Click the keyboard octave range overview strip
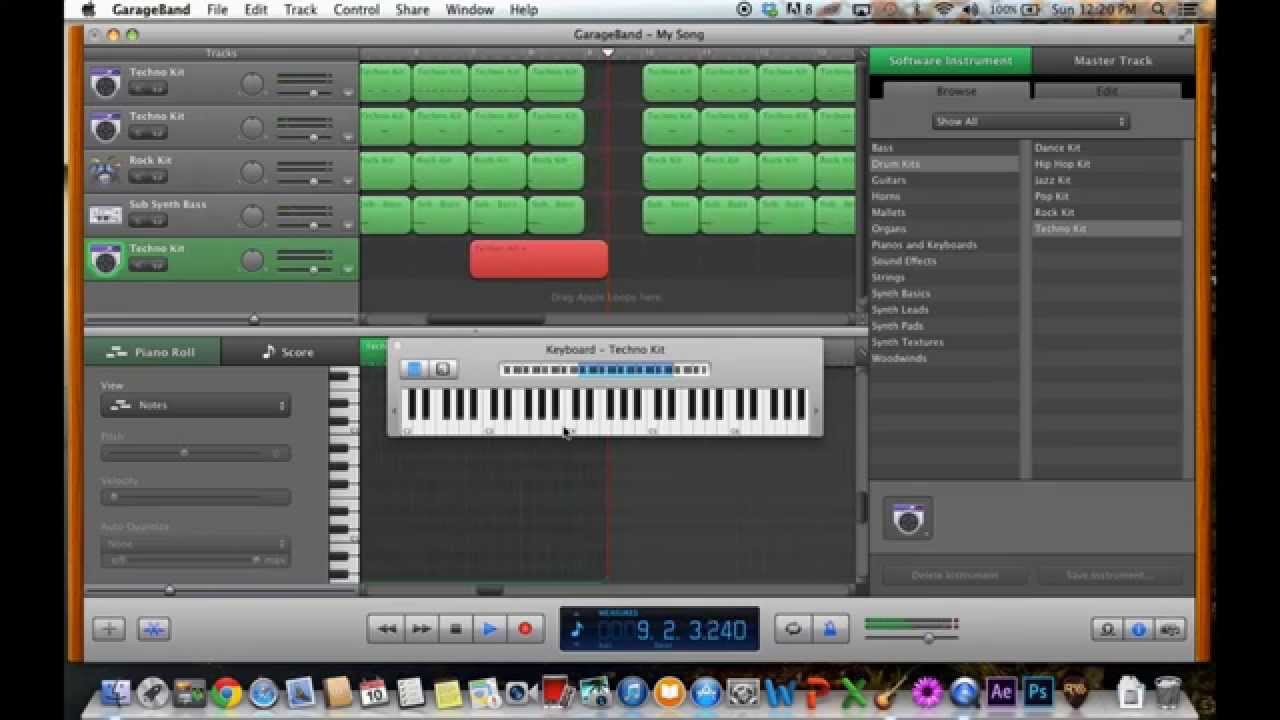Image resolution: width=1280 pixels, height=720 pixels. (x=605, y=370)
